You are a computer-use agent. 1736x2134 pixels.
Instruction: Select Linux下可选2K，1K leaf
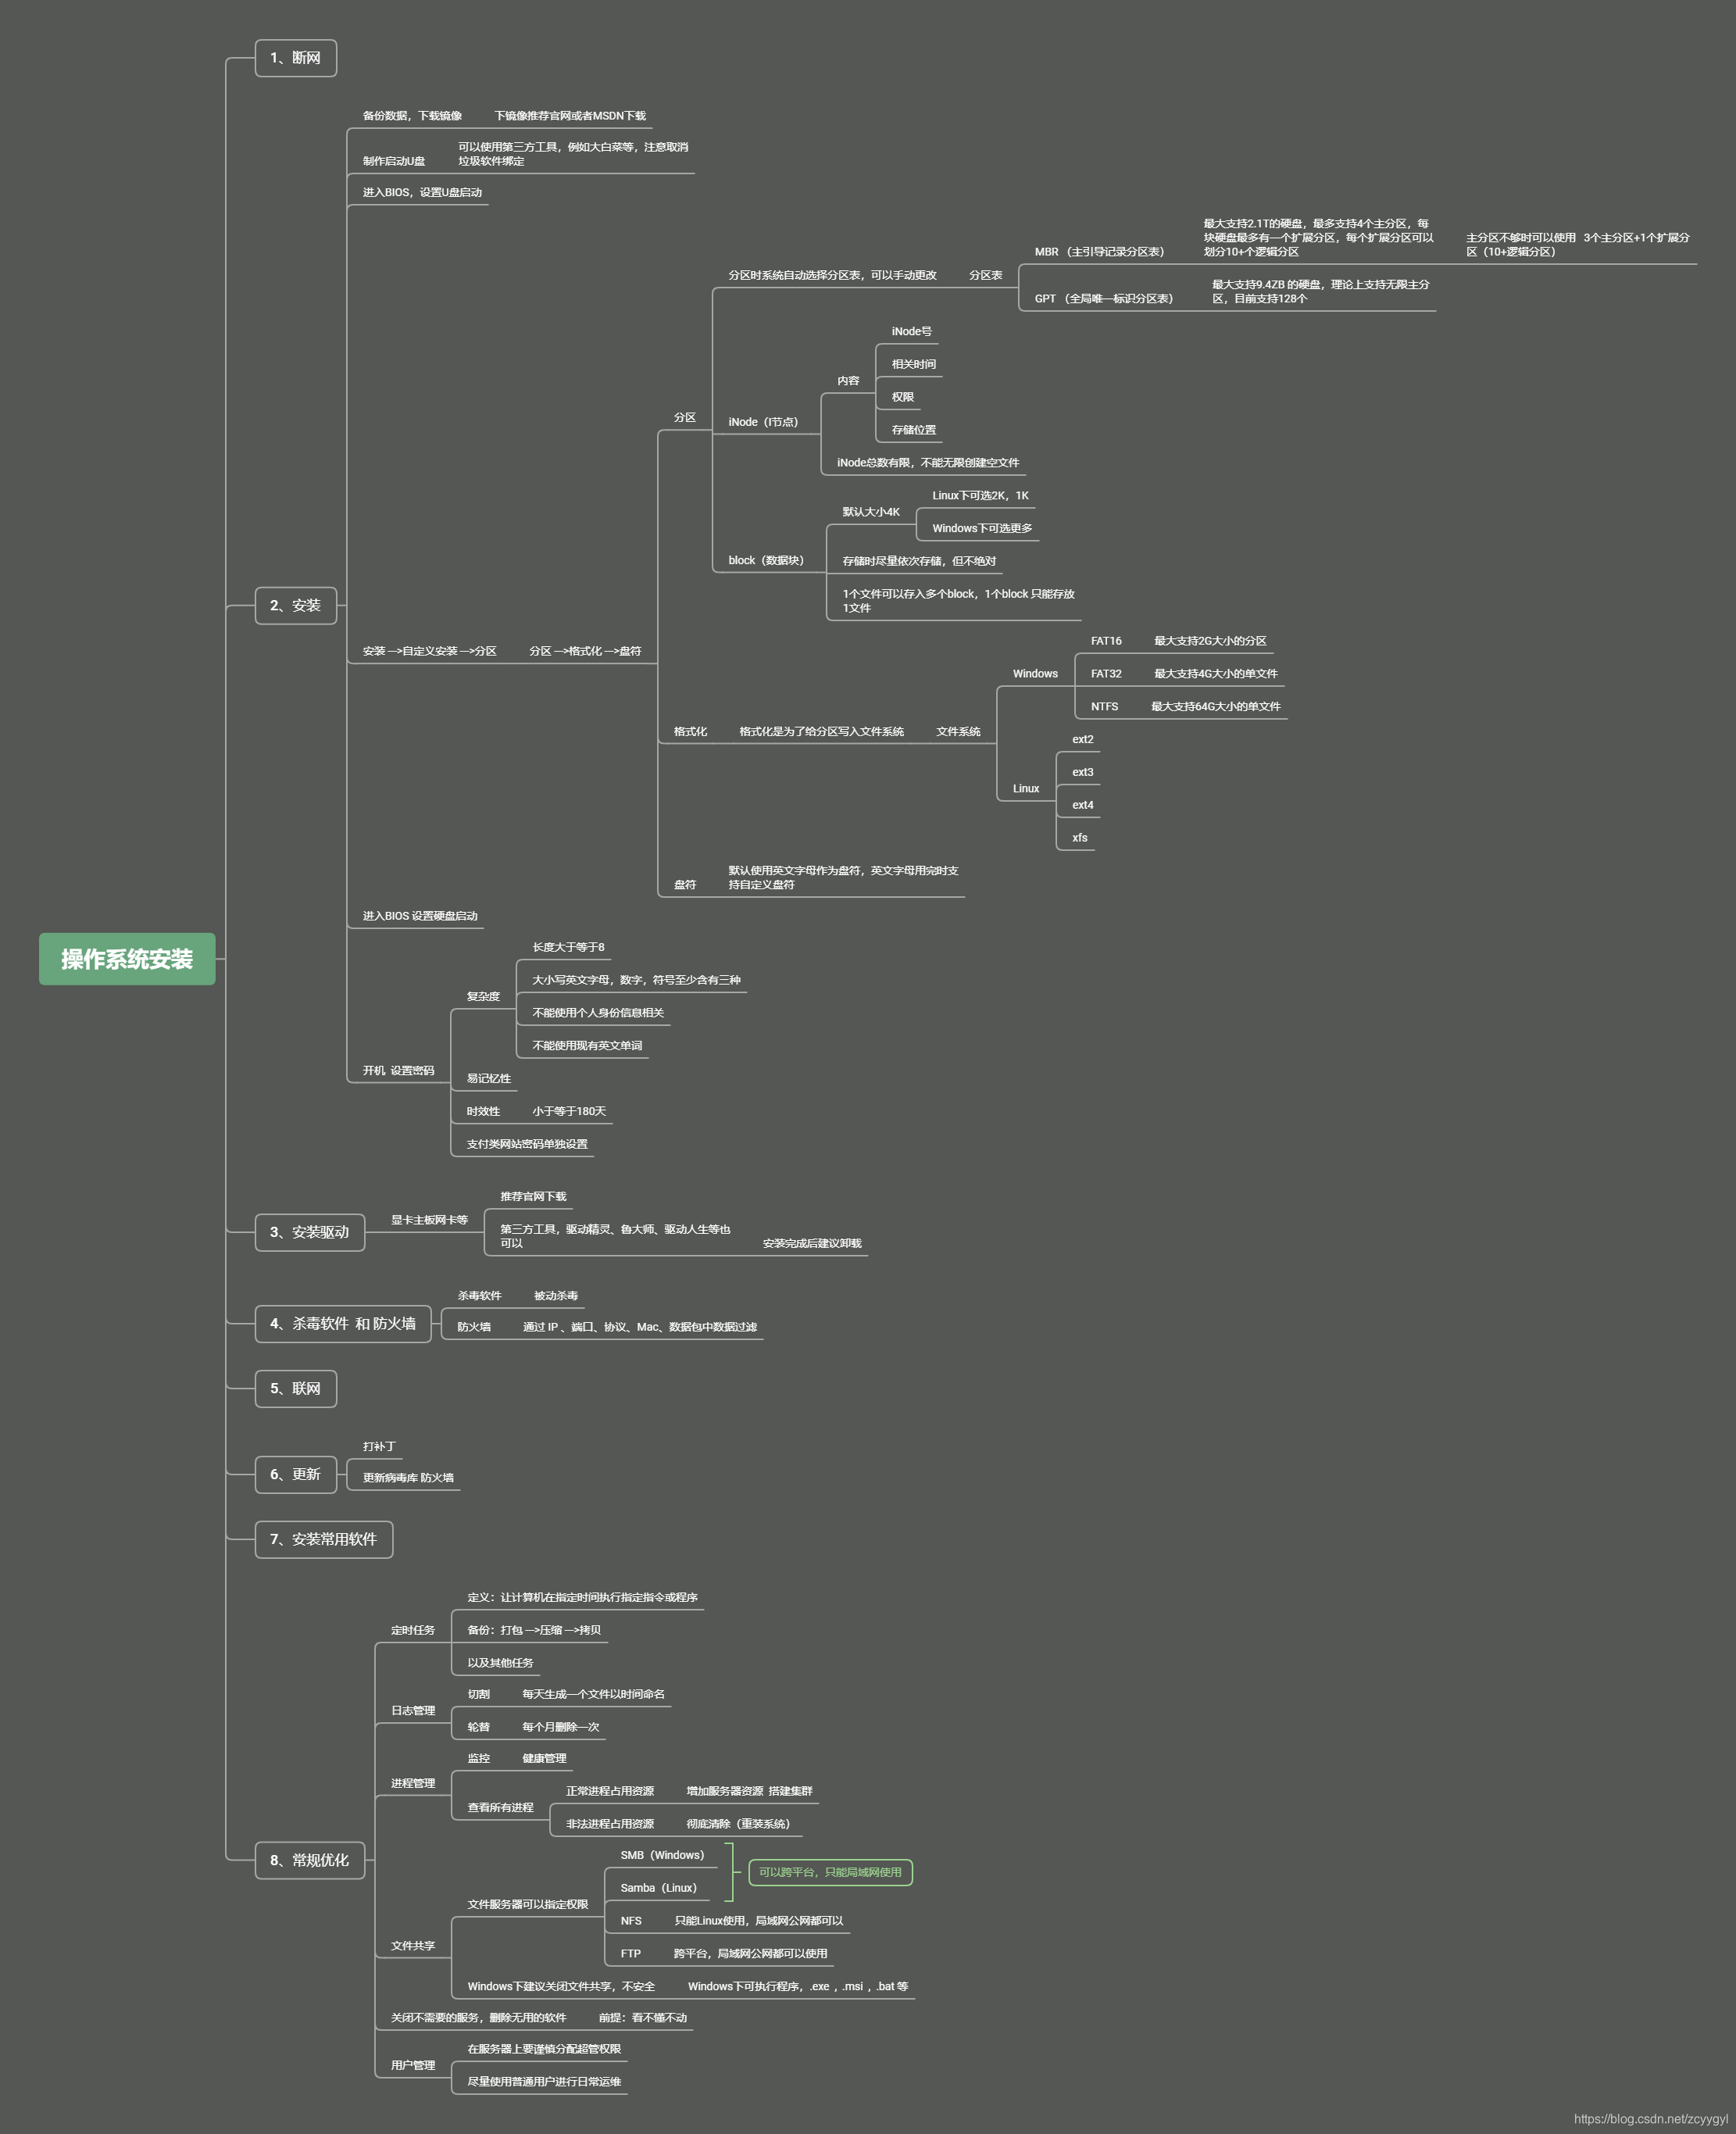point(980,495)
